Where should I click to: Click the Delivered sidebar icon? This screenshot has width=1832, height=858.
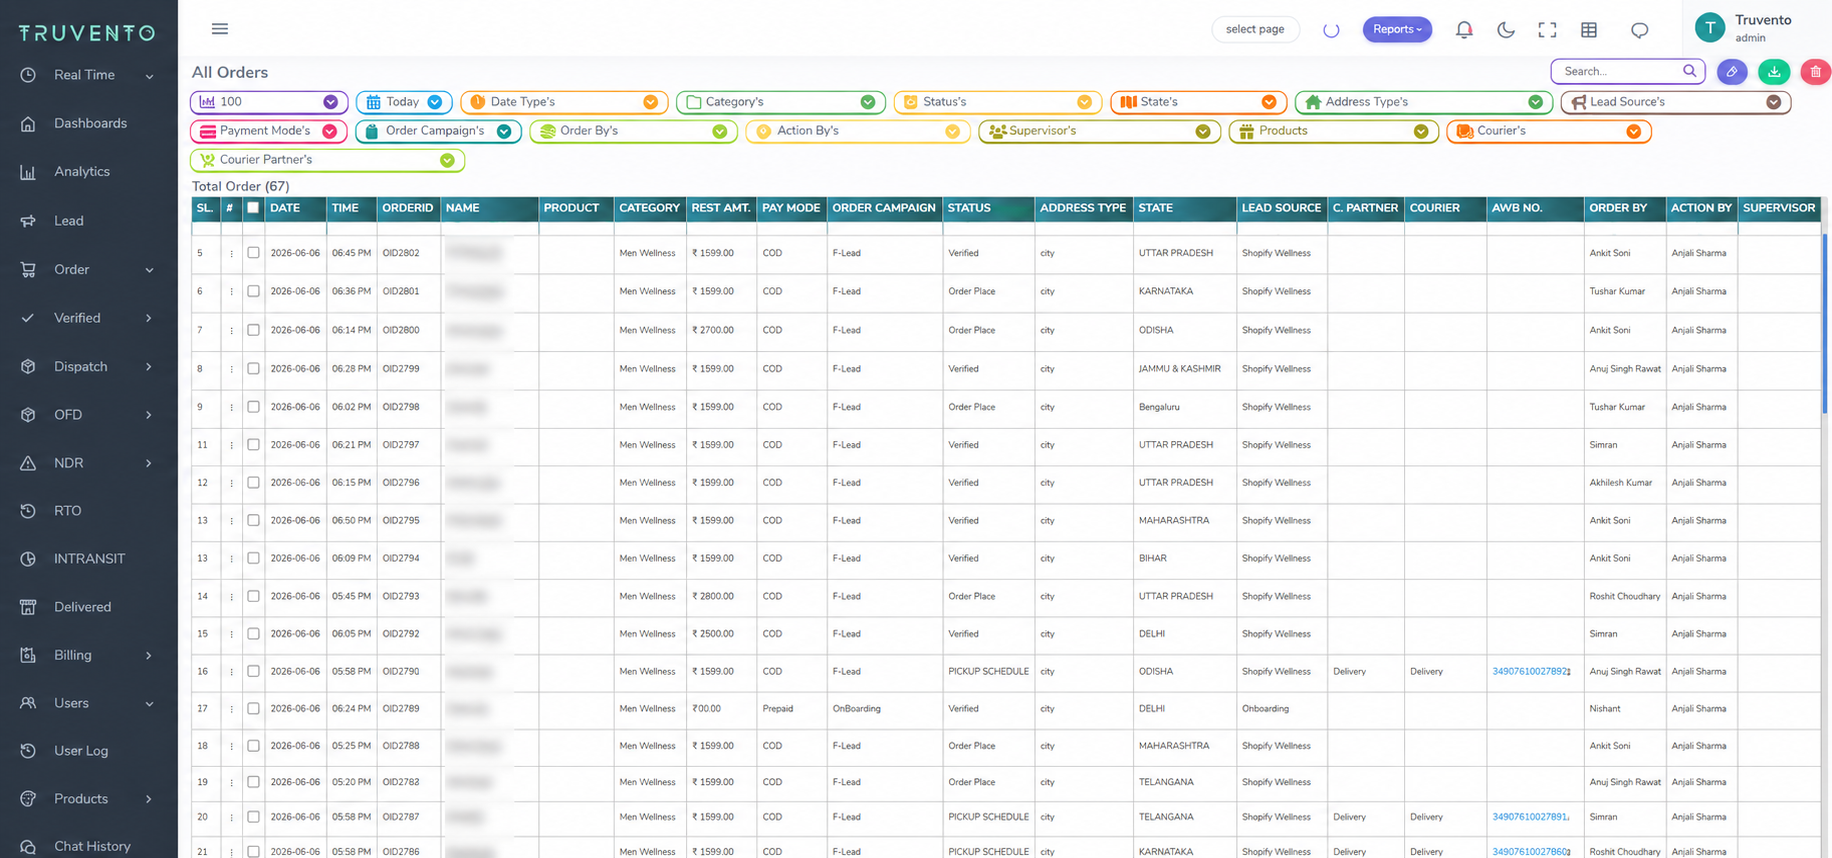click(28, 607)
